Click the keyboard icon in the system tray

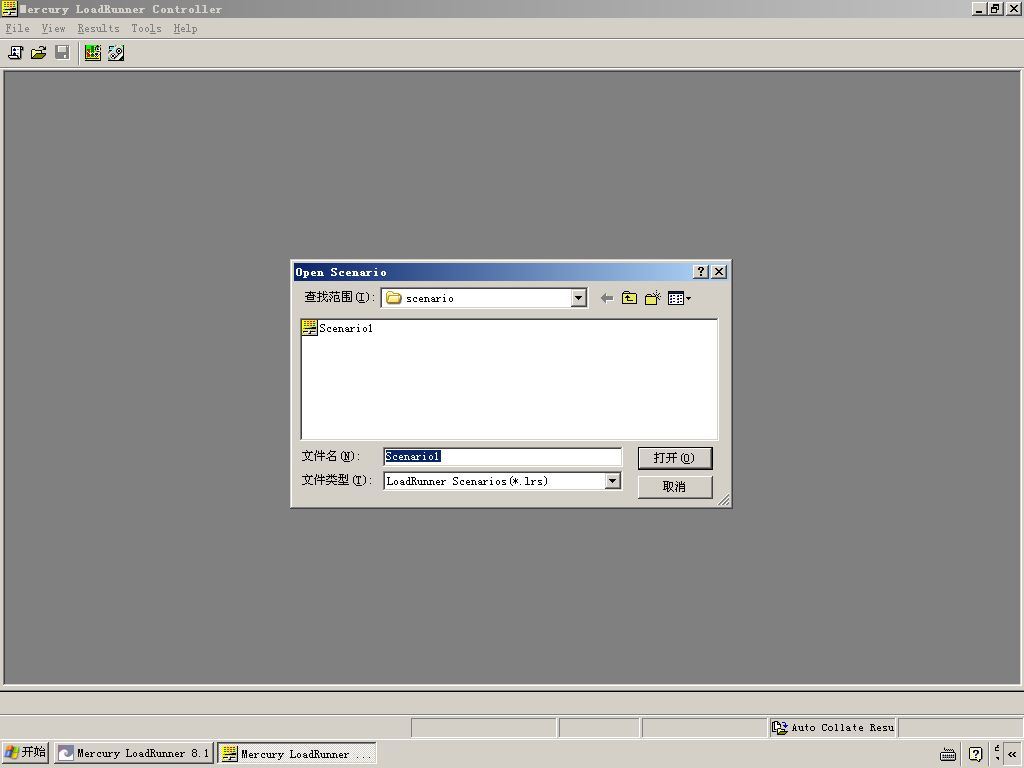948,755
